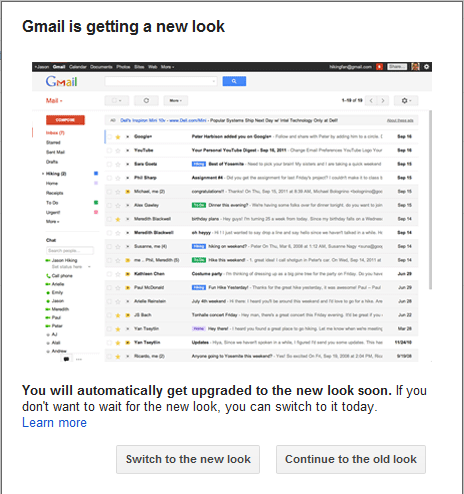Click the importance marker on Paul McDonald row
This screenshot has height=494, width=464.
(127, 288)
